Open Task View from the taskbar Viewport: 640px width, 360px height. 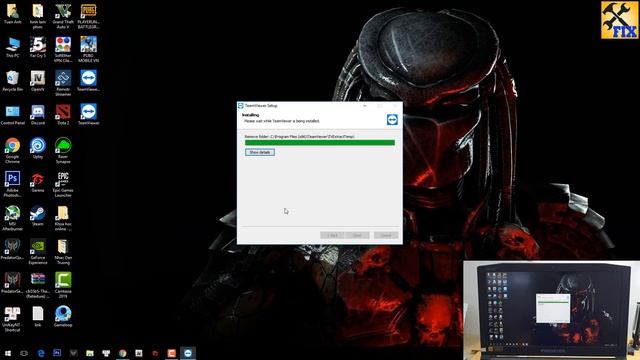pos(24,353)
